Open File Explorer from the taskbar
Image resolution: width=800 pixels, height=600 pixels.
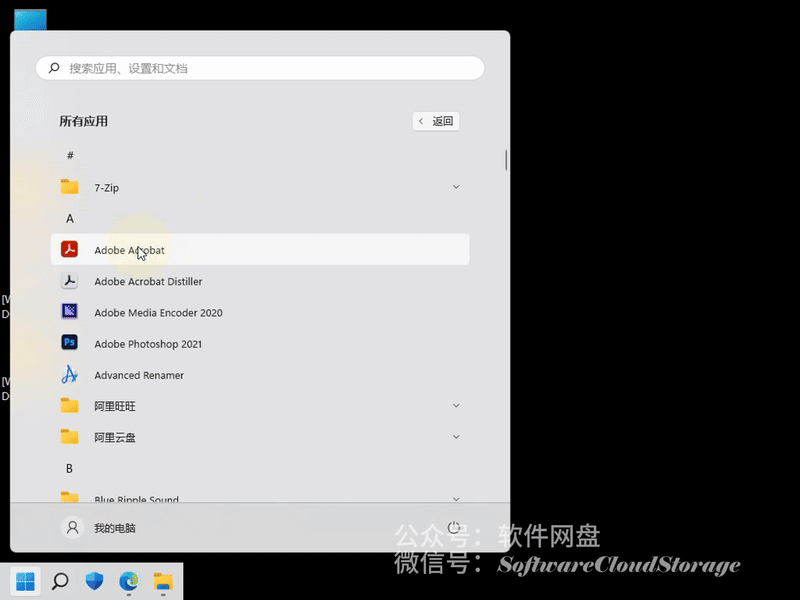pyautogui.click(x=163, y=578)
